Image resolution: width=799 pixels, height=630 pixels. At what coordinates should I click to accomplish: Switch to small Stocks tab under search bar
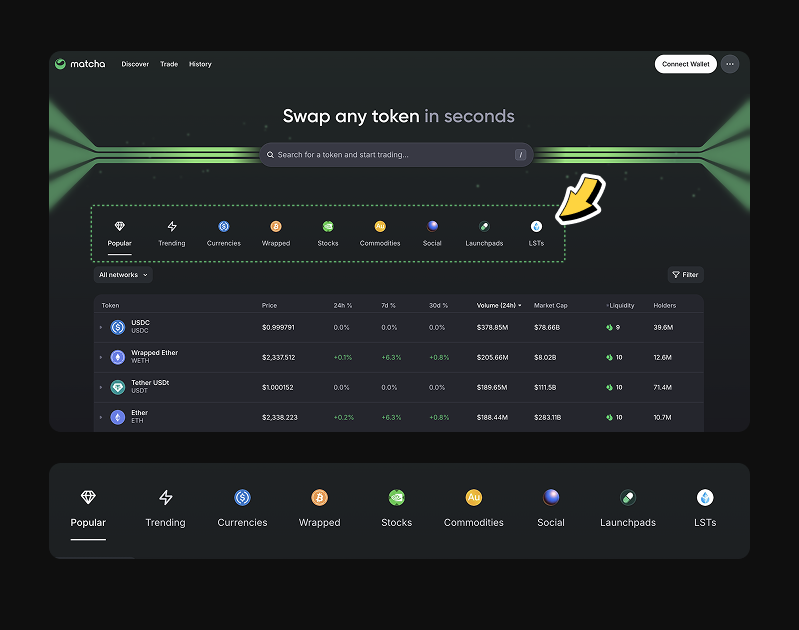(x=328, y=234)
